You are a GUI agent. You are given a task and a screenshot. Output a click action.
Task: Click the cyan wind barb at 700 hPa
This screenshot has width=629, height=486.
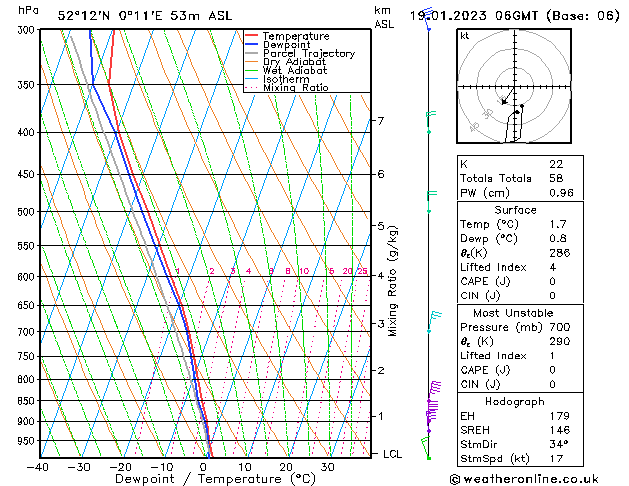click(x=434, y=322)
